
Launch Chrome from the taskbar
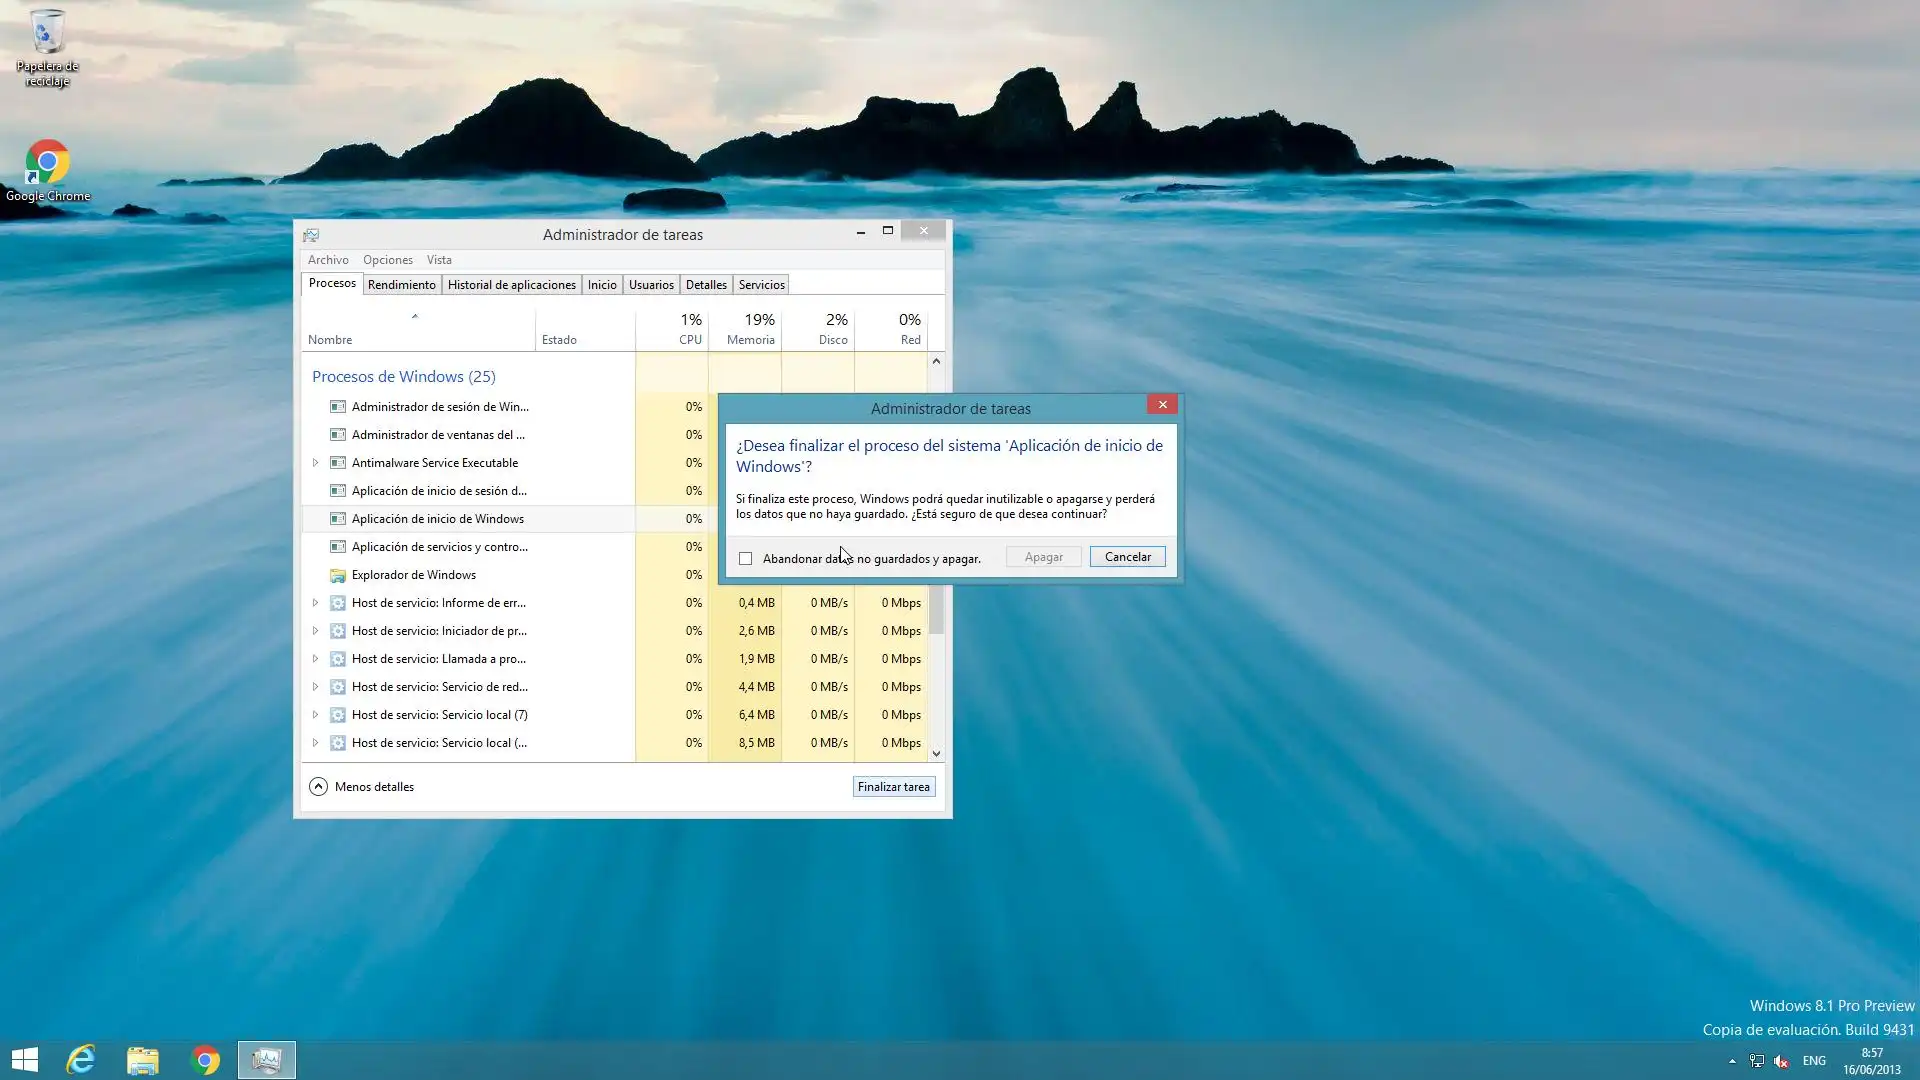[205, 1060]
